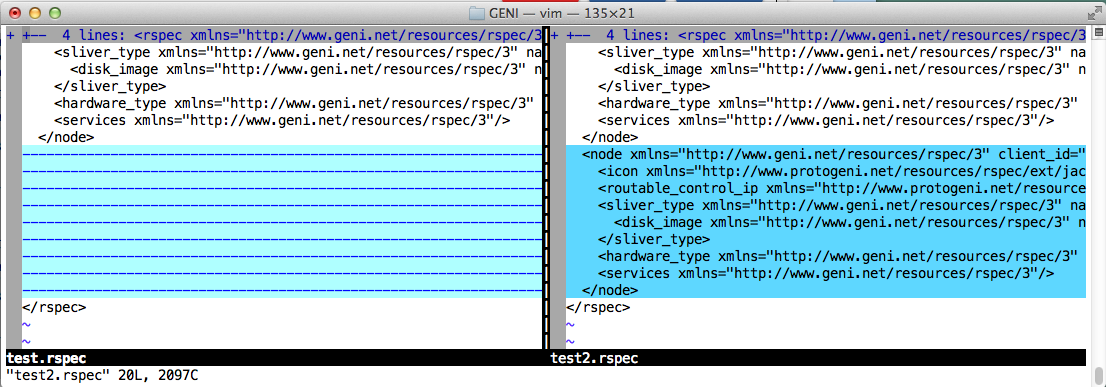Image resolution: width=1106 pixels, height=387 pixels.
Task: Click highlighted '<disk_image' added line
Action: click(850, 222)
